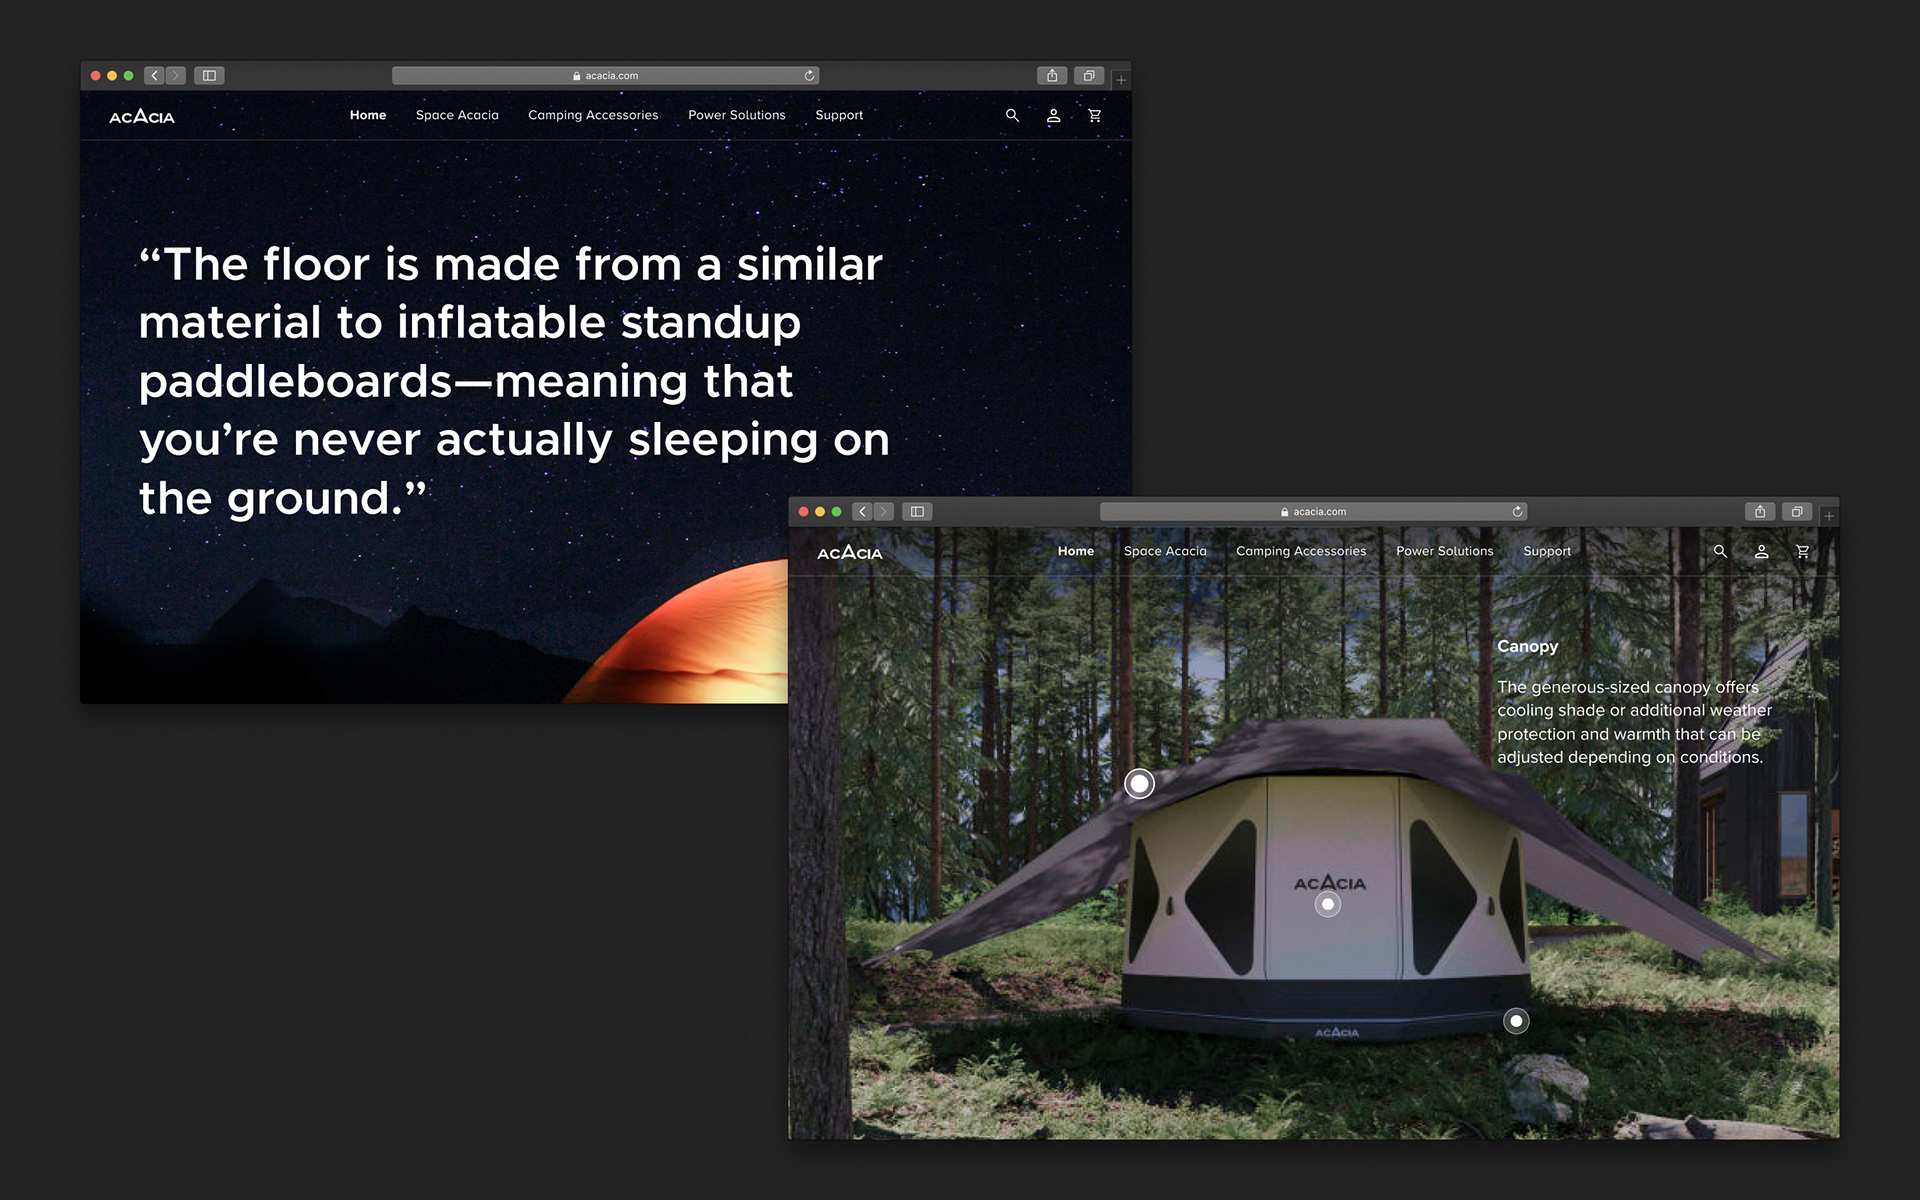This screenshot has height=1200, width=1920.
Task: Click share icon in the front Safari window
Action: 1759,512
